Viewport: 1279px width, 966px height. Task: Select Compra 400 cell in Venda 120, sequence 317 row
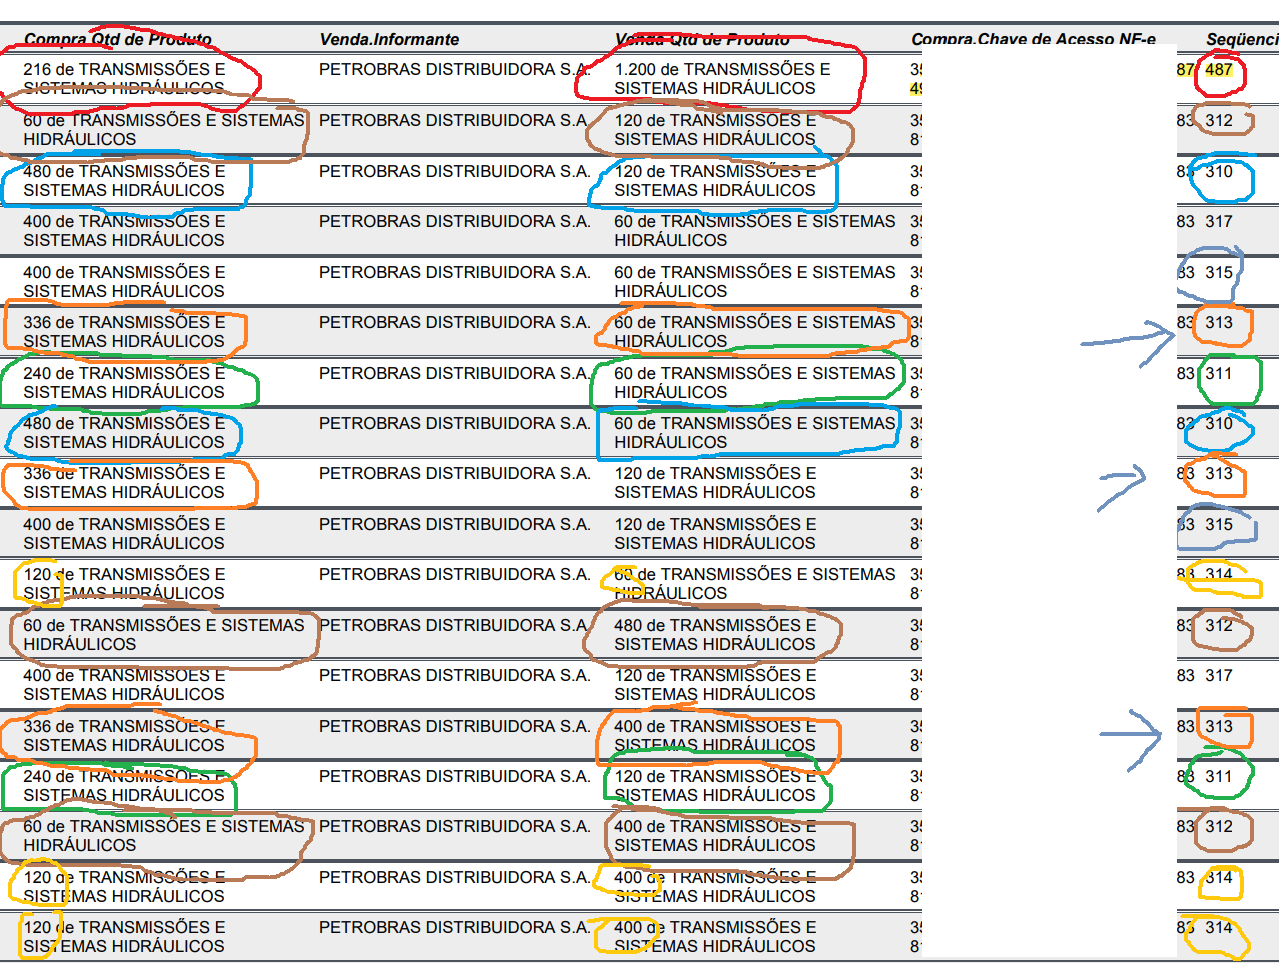124,685
